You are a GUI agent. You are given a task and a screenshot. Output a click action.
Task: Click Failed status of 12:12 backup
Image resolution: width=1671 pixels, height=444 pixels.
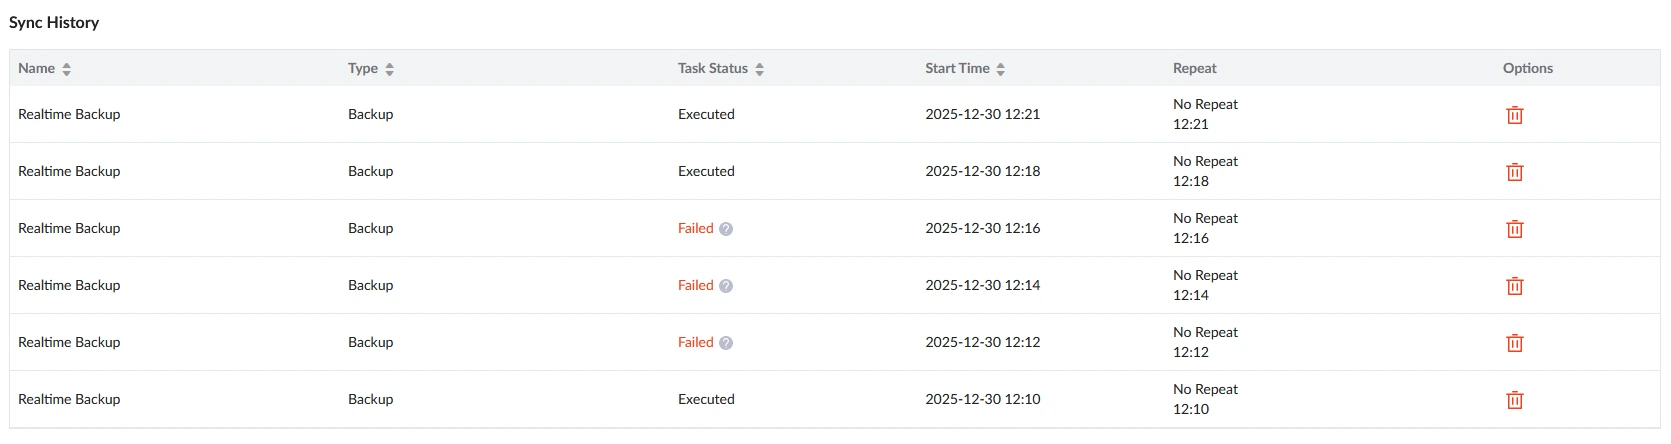[x=696, y=342]
